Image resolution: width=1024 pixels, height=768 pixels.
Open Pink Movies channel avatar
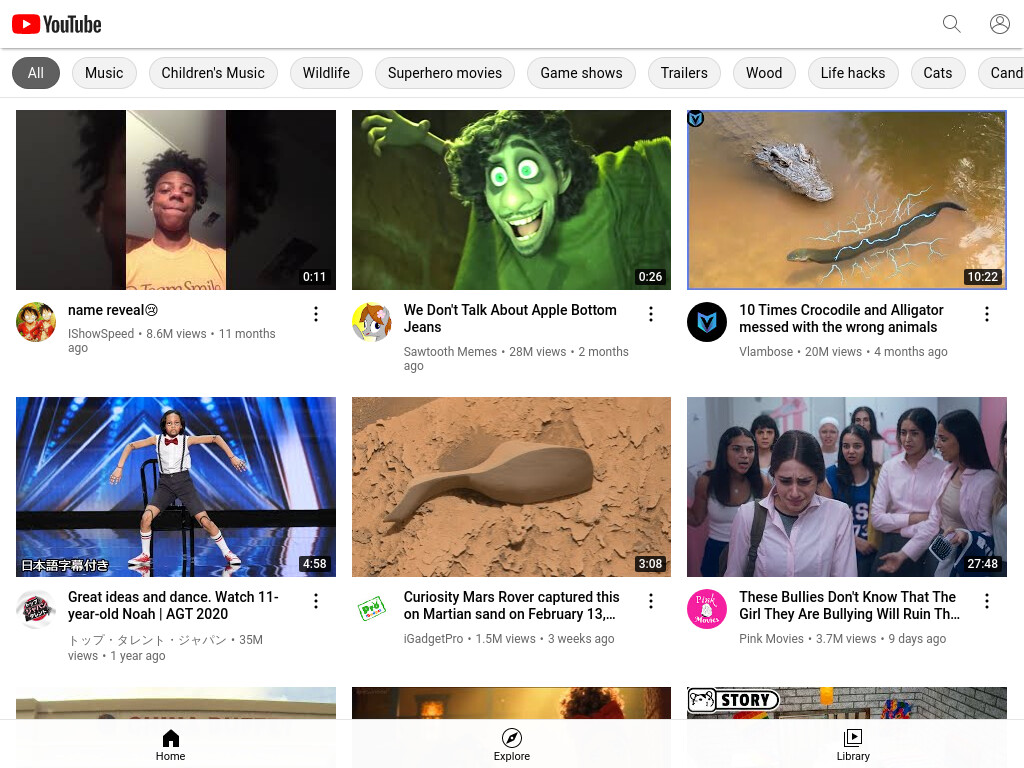707,609
